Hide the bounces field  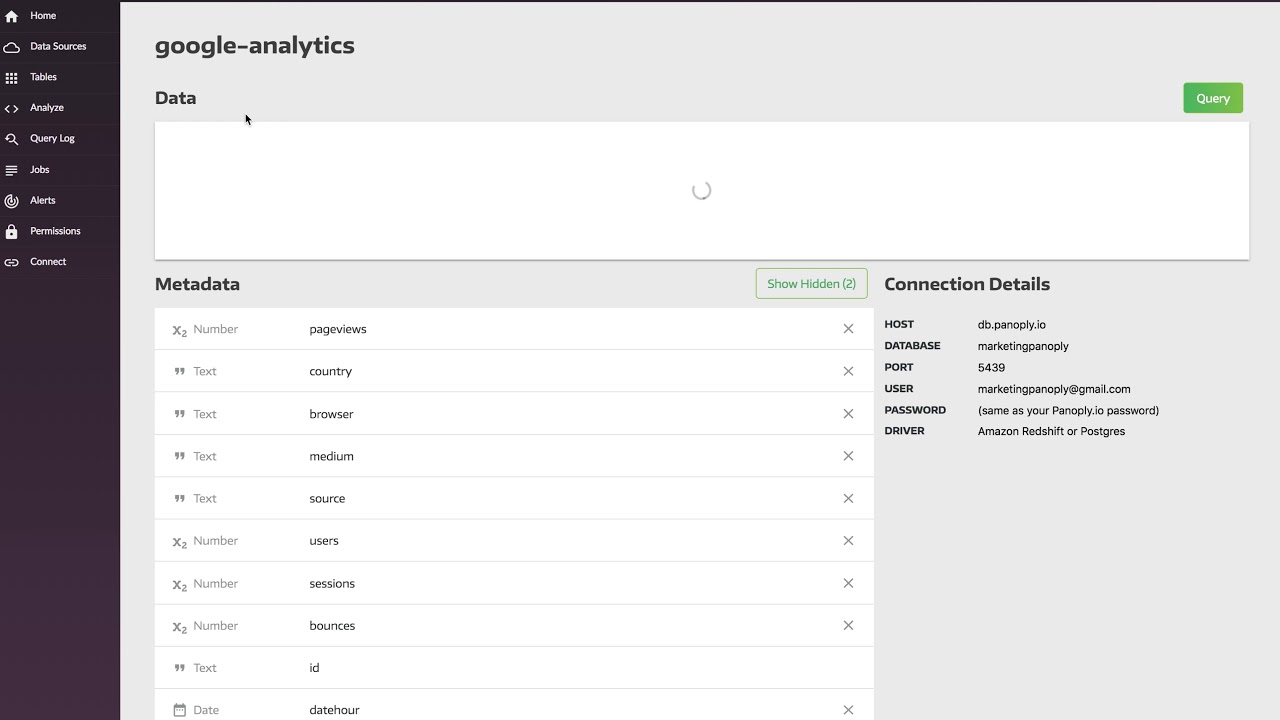[848, 626]
